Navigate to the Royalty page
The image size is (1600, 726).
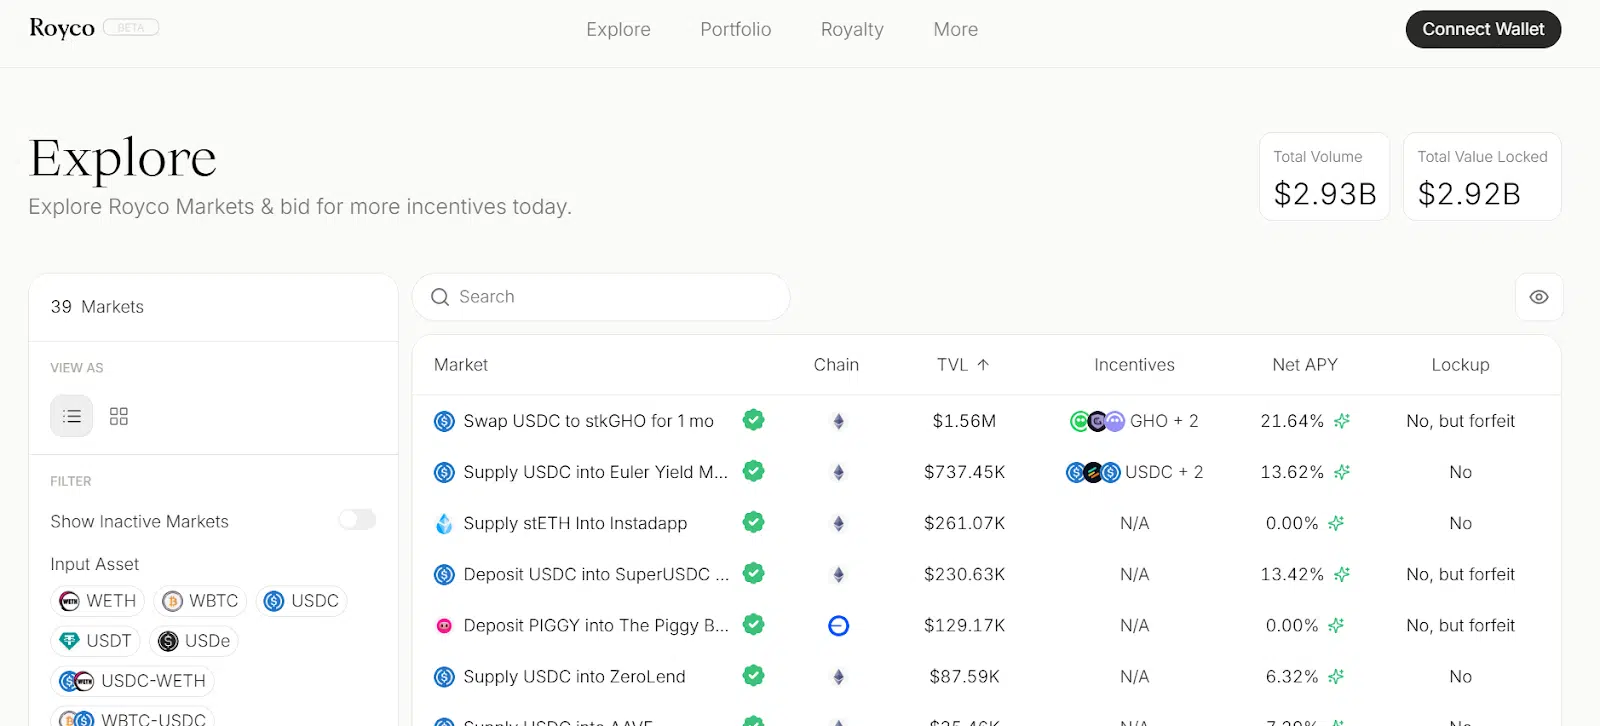pos(852,30)
